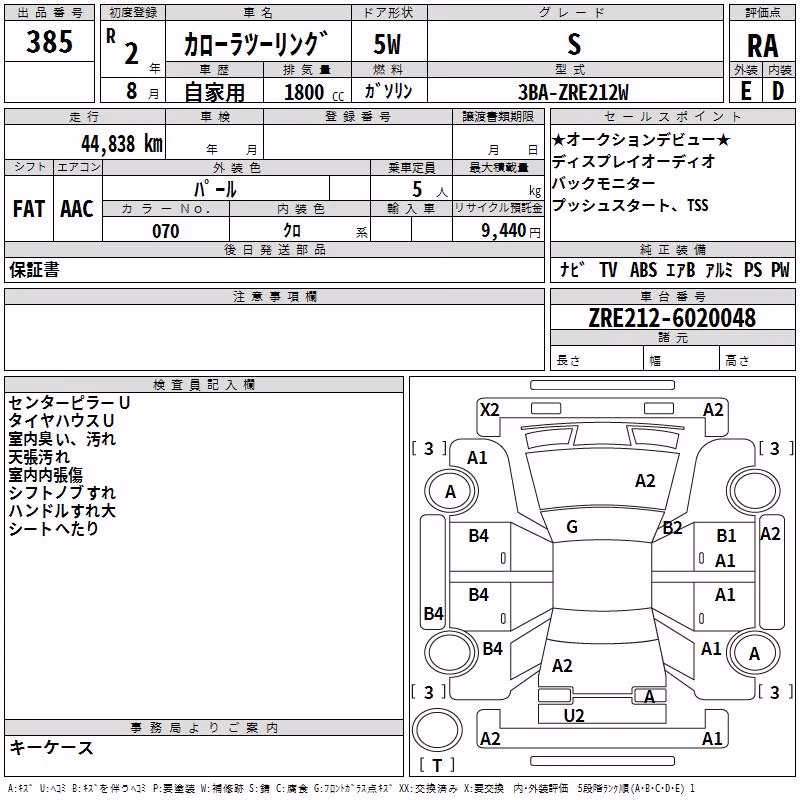
Task: Select inspector note シフトノブすれ
Action: [x=62, y=492]
